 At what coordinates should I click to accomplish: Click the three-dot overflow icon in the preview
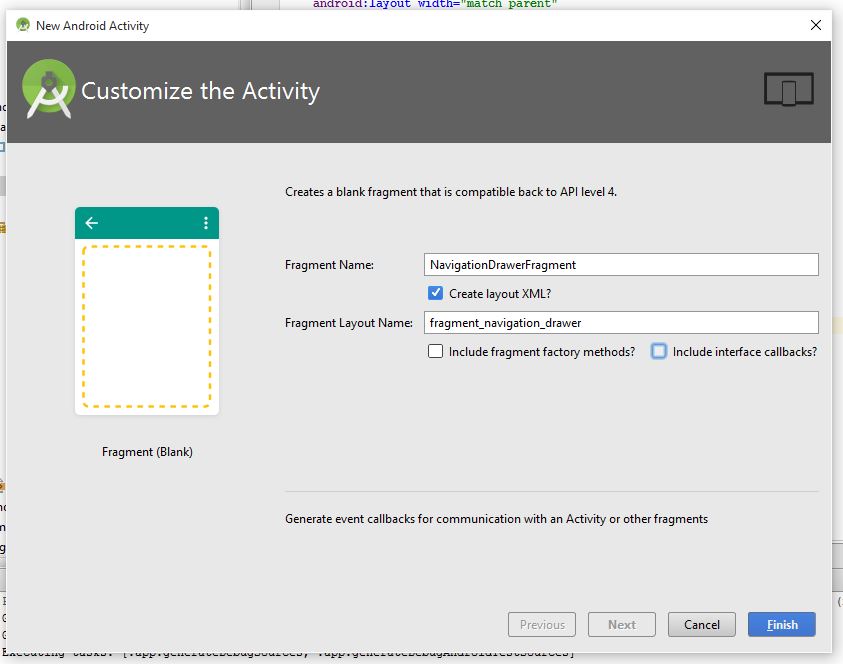(206, 223)
